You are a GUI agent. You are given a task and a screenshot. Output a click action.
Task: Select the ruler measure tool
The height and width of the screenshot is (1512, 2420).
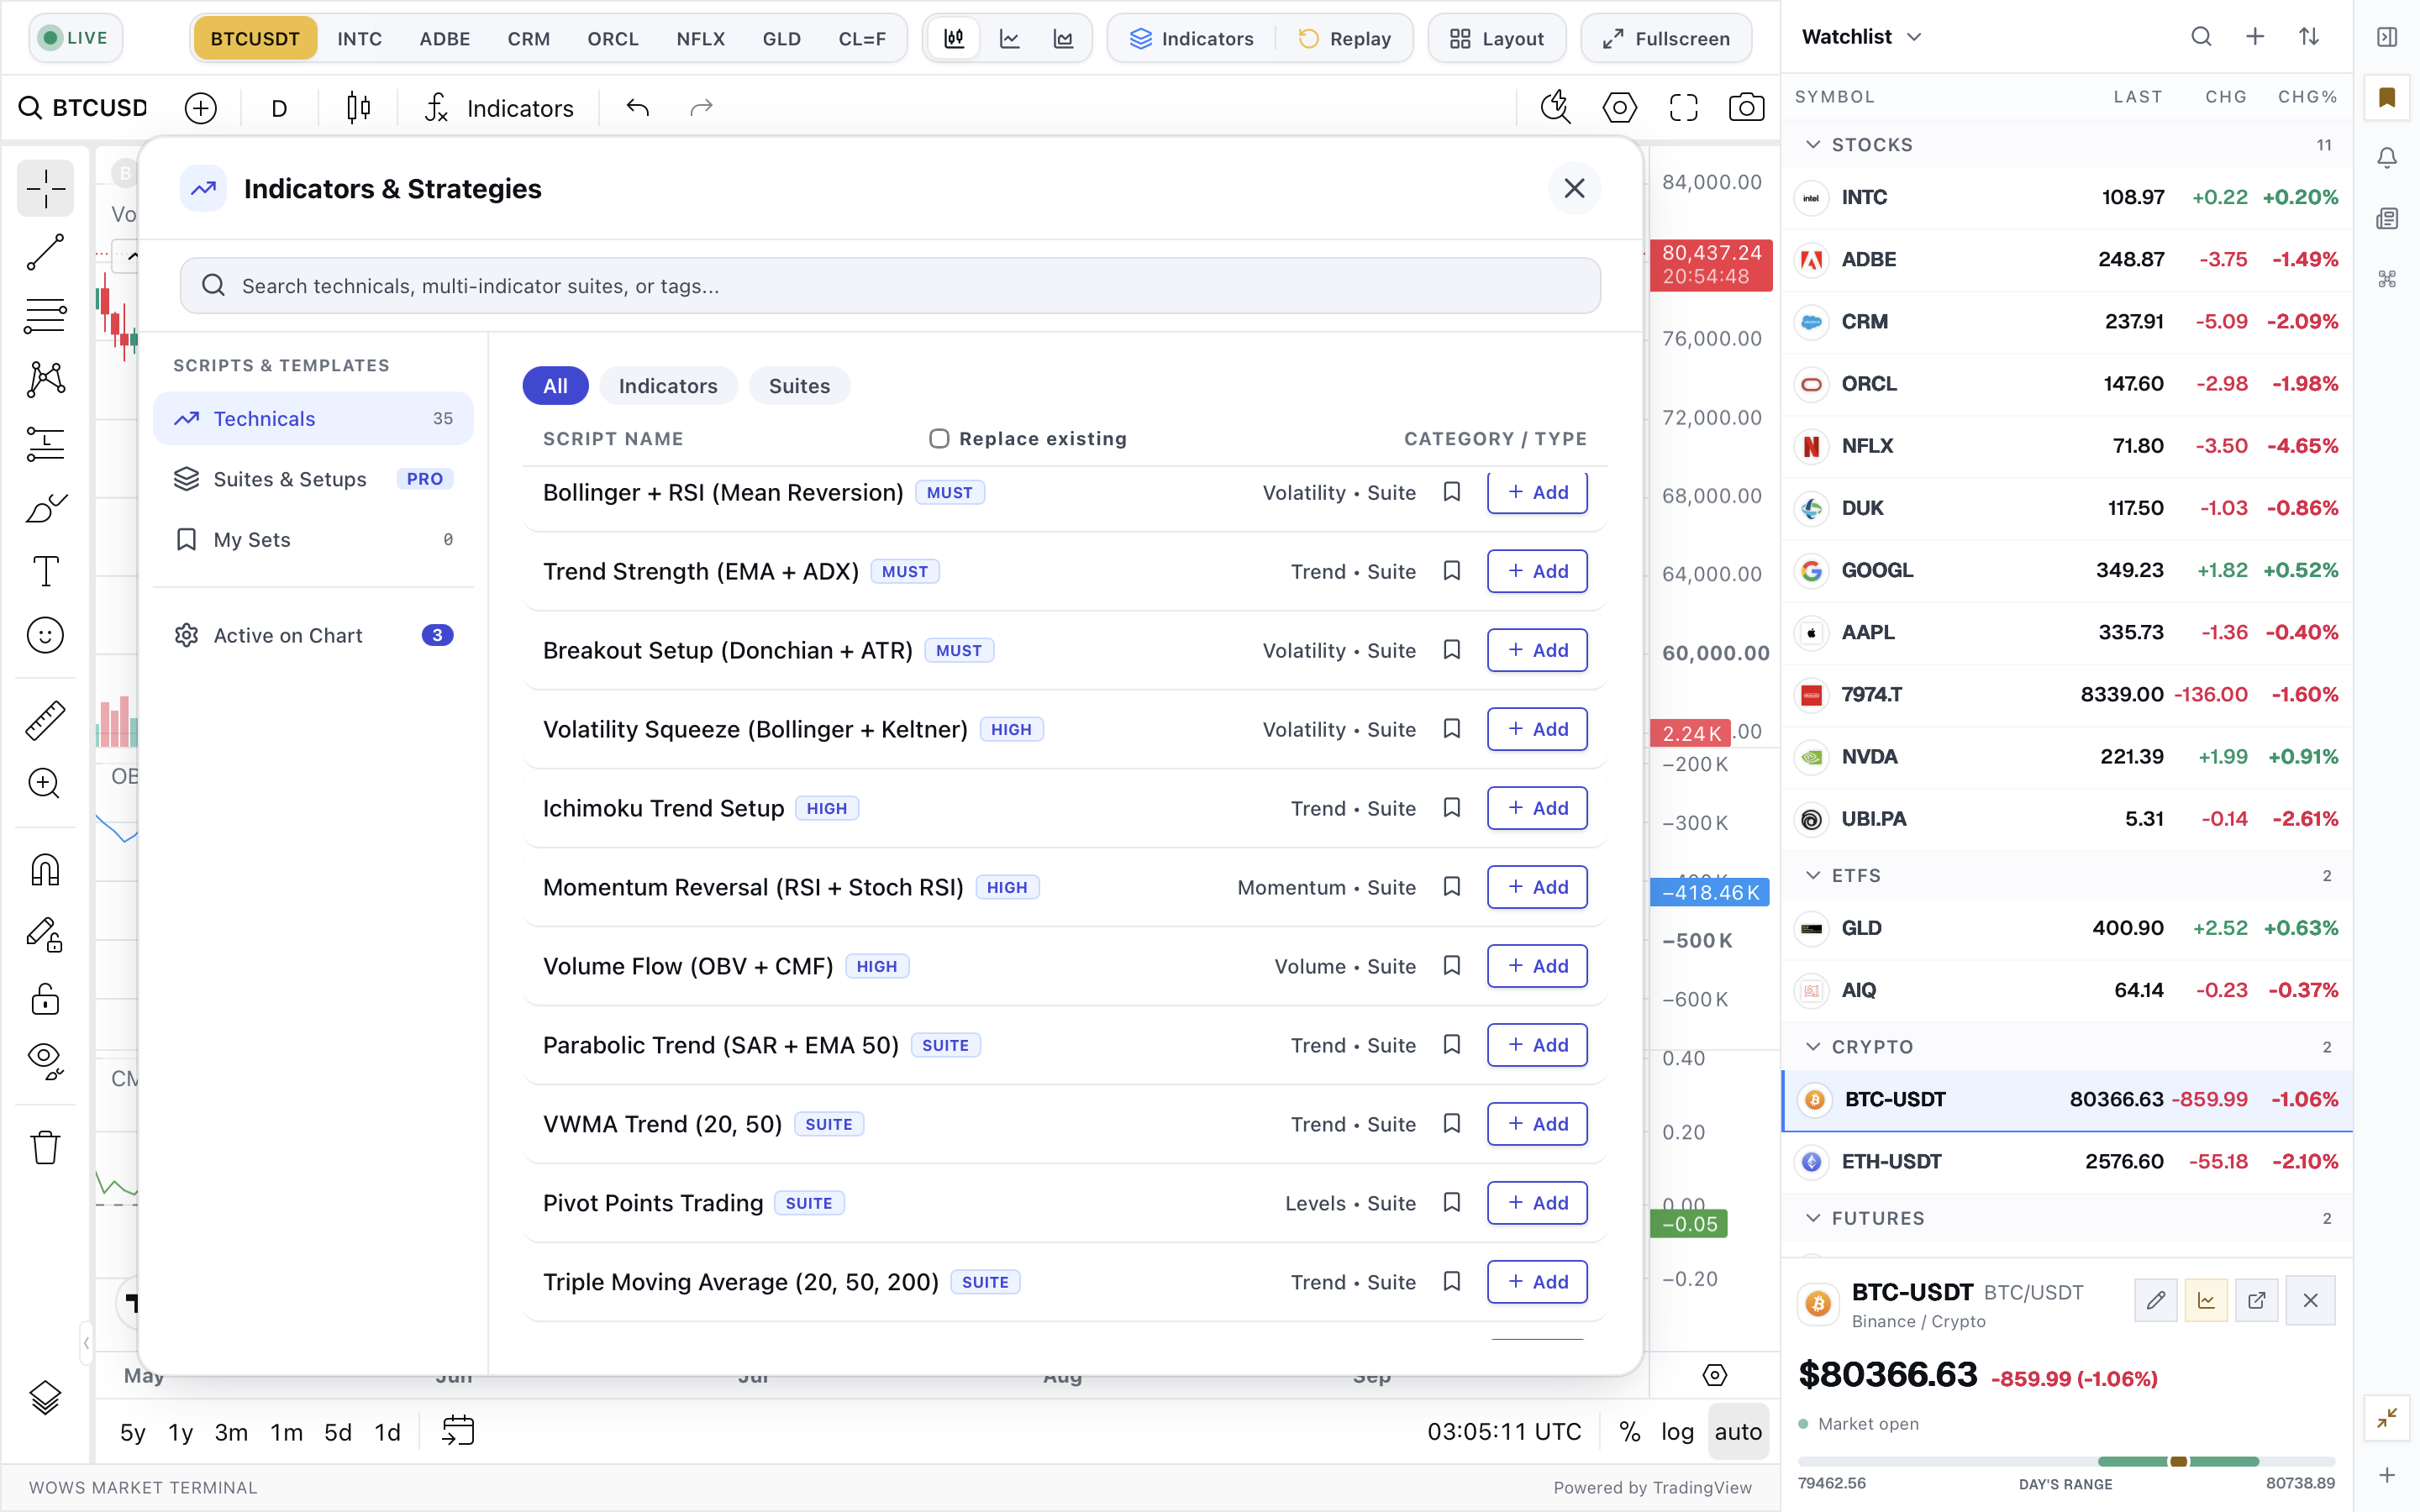45,720
